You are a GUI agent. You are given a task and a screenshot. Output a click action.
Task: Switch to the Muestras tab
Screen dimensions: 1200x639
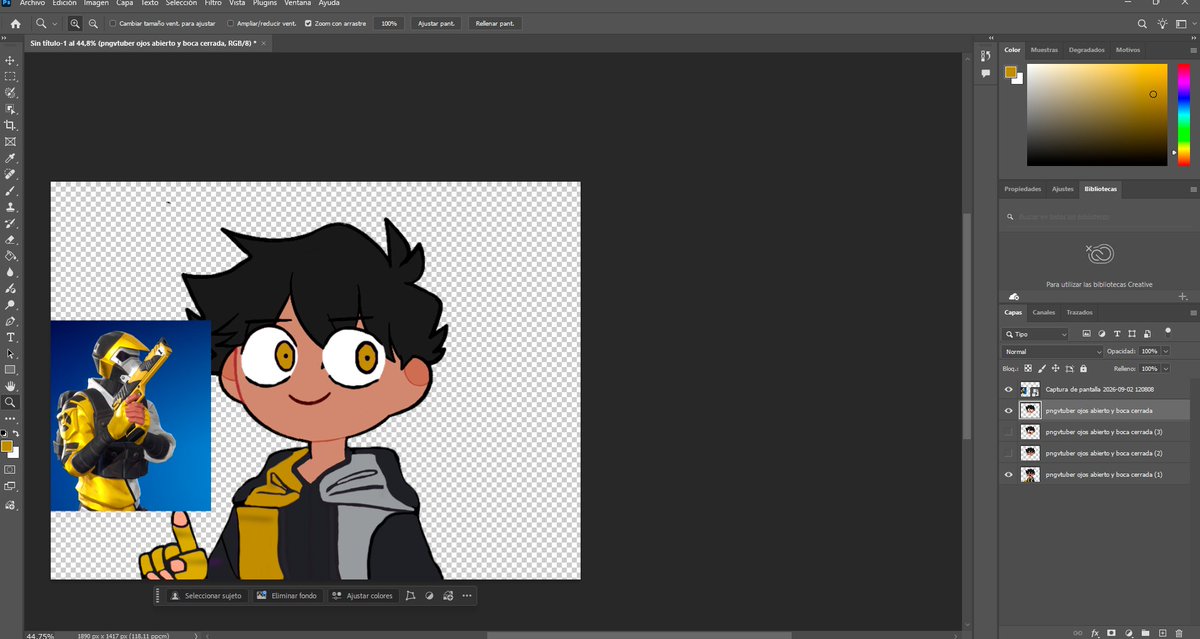pyautogui.click(x=1044, y=50)
